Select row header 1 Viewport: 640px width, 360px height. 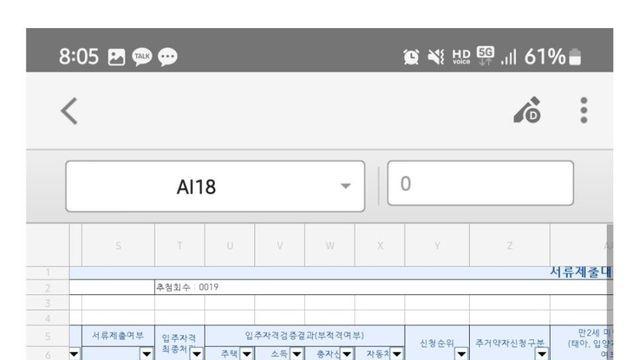click(x=48, y=273)
